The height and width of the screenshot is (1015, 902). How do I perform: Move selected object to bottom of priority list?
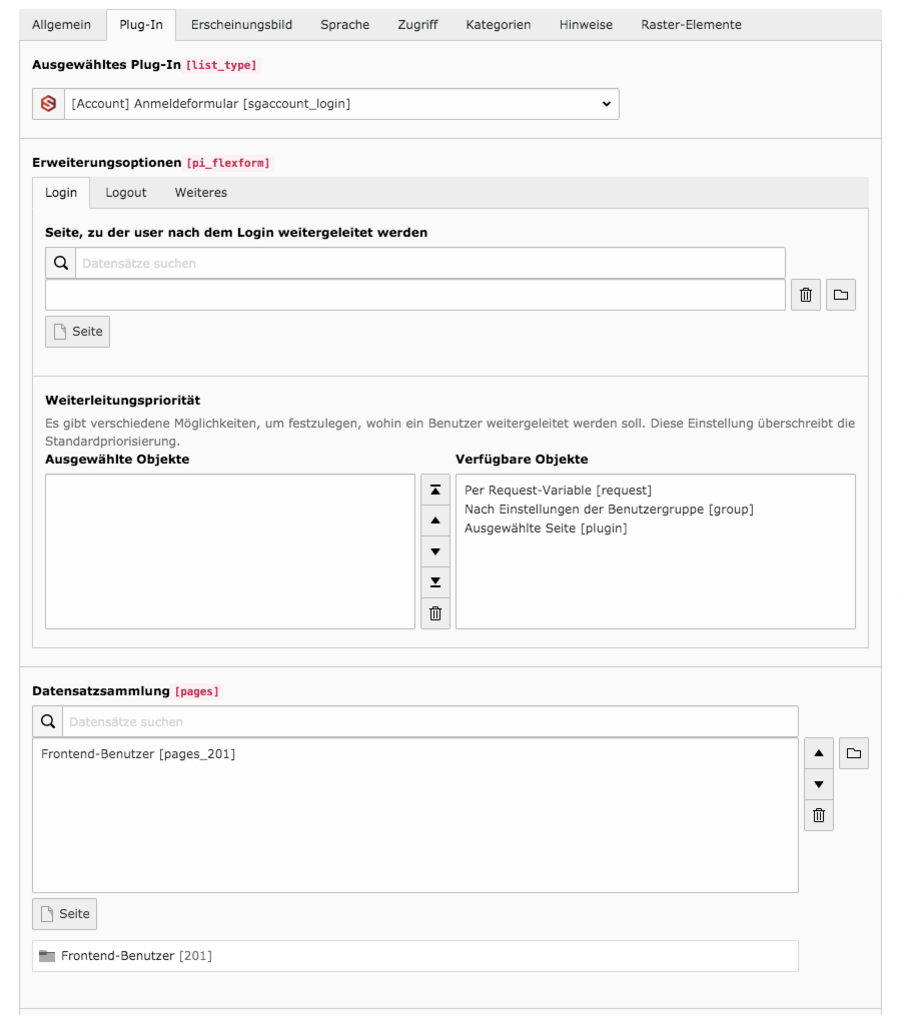(x=434, y=578)
